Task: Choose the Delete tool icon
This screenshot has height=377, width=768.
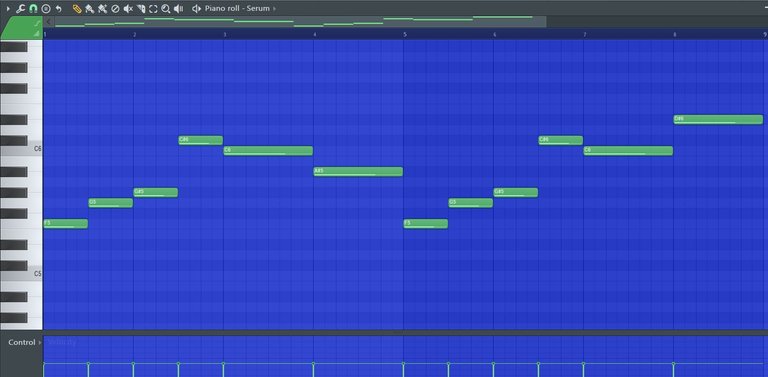Action: [115, 8]
